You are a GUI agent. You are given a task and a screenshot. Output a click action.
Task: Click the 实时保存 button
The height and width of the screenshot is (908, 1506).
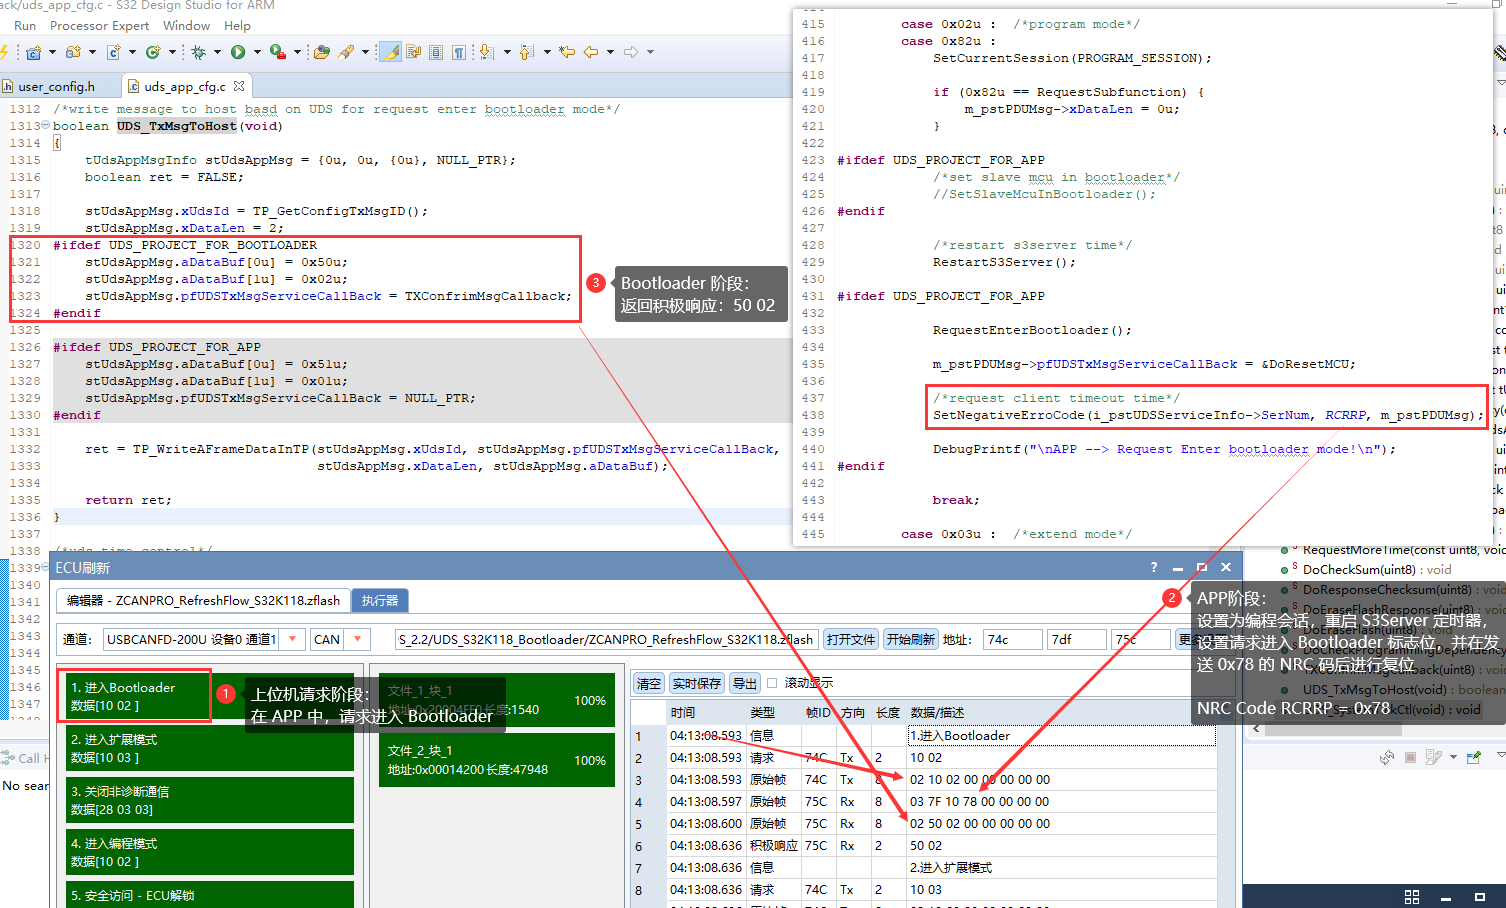pos(696,683)
